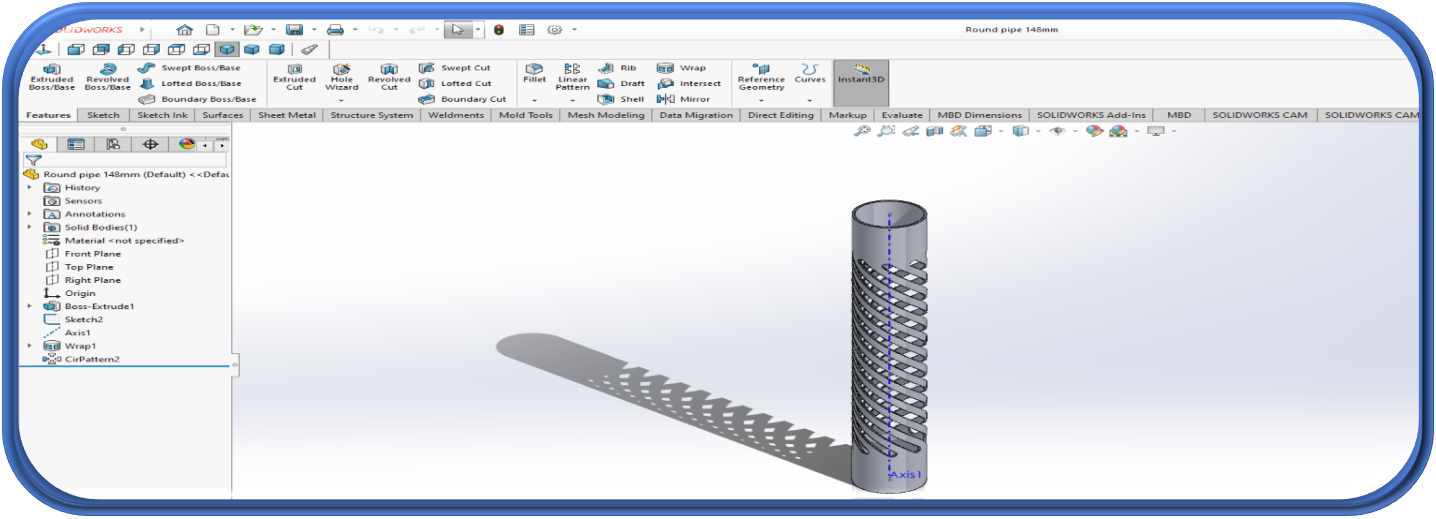Expand the Wrap1 tree node
1436x519 pixels.
click(29, 346)
